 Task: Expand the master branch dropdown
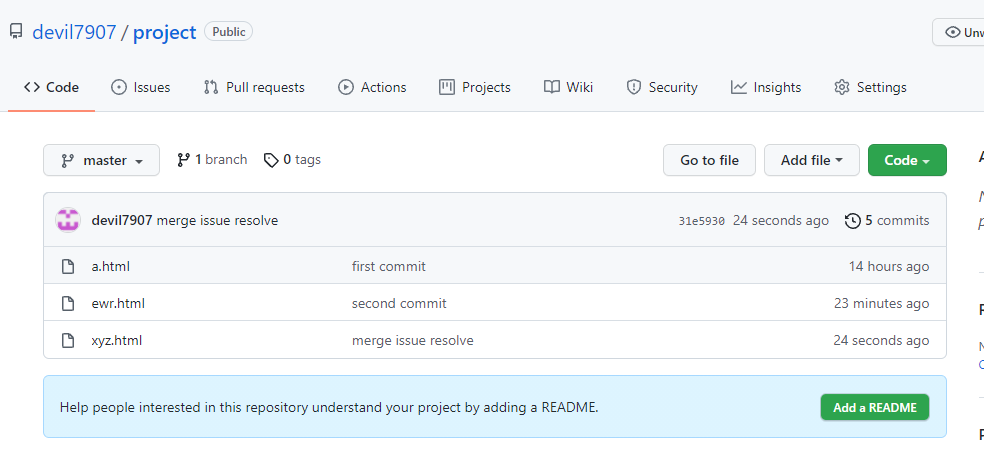(102, 161)
